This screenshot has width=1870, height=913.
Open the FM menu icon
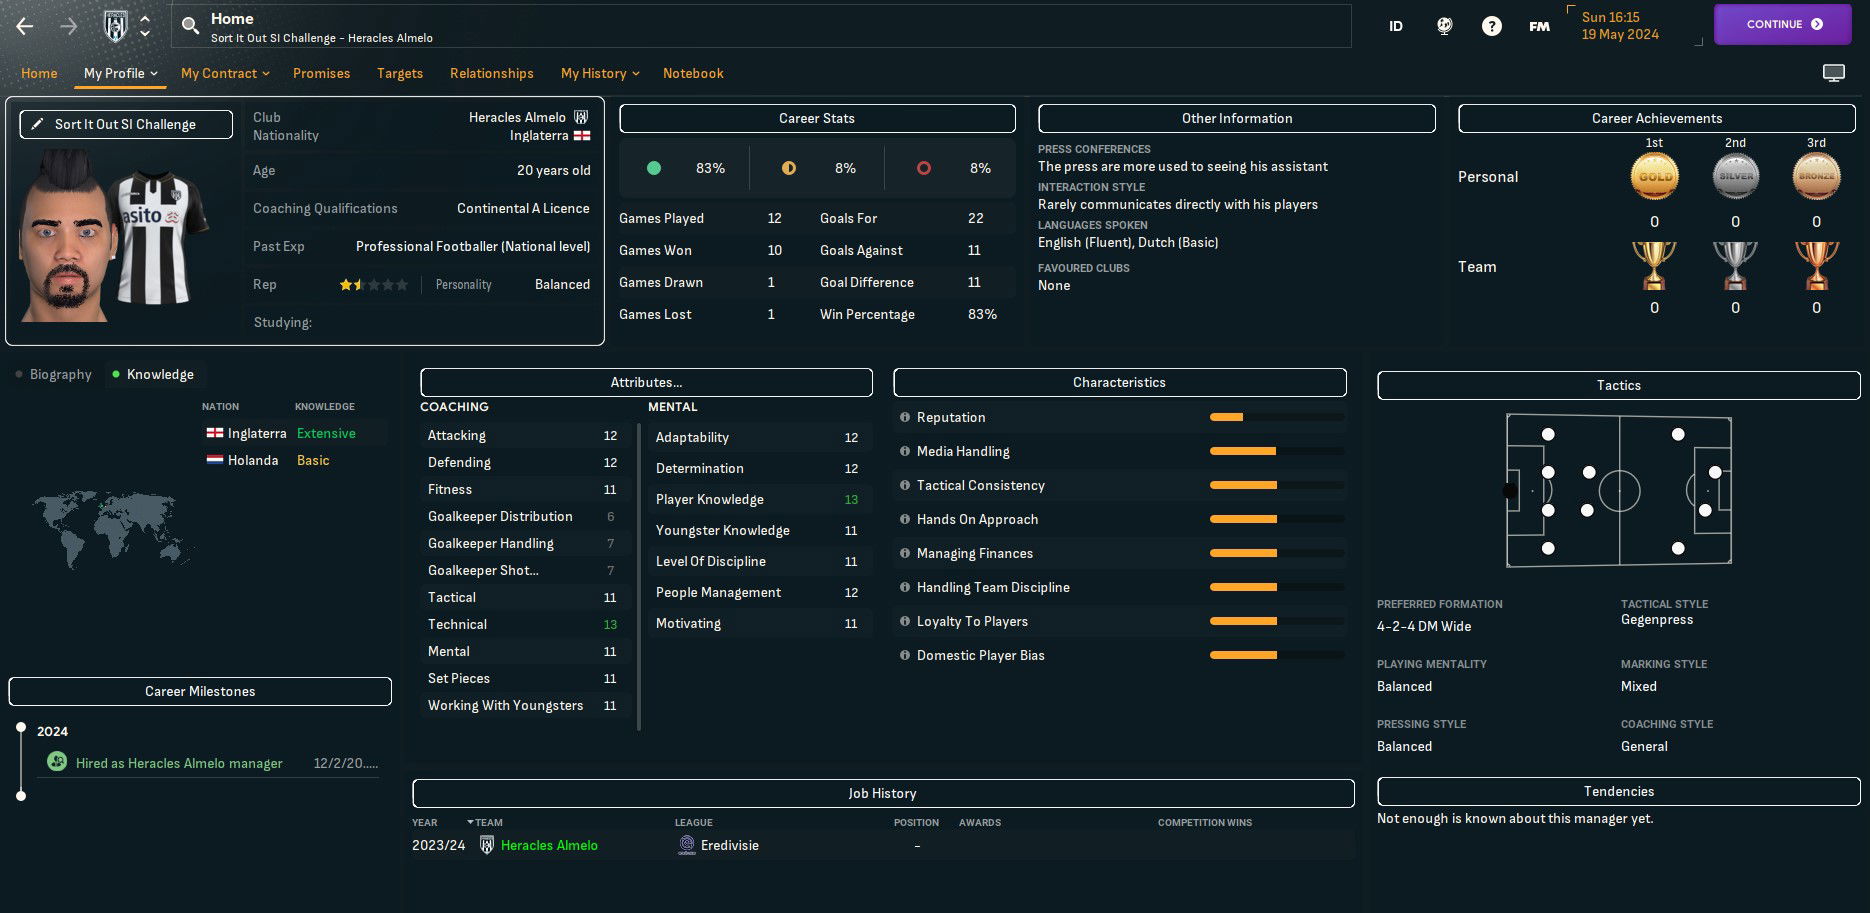click(1540, 26)
